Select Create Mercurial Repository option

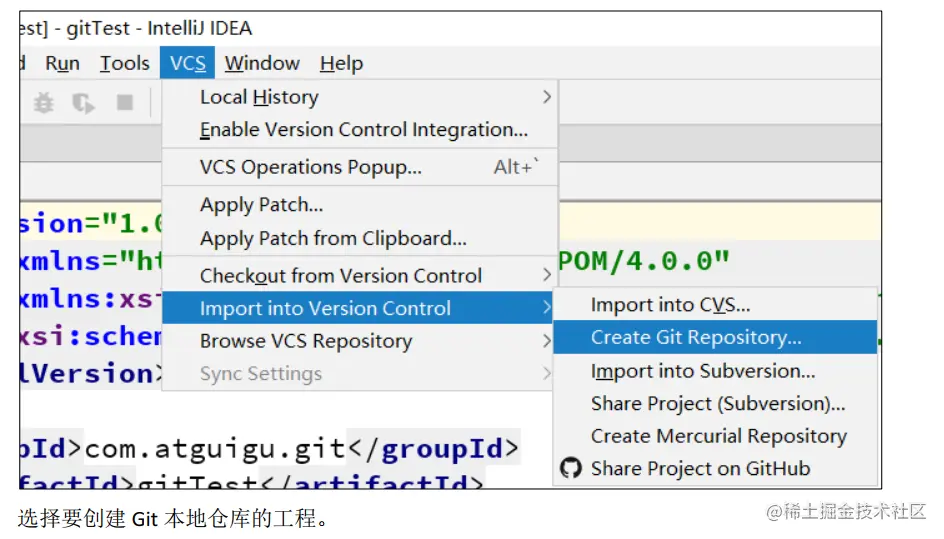click(x=715, y=436)
